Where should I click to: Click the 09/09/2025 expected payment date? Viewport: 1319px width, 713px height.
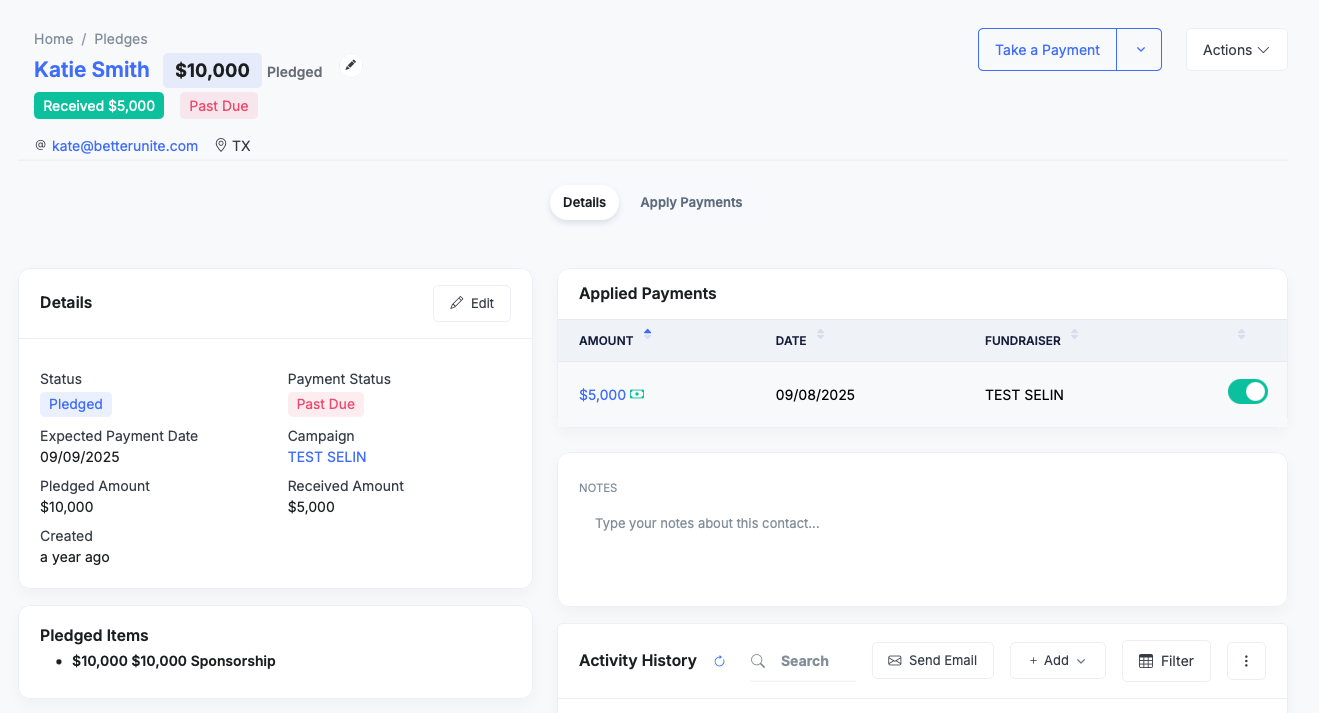(x=80, y=457)
